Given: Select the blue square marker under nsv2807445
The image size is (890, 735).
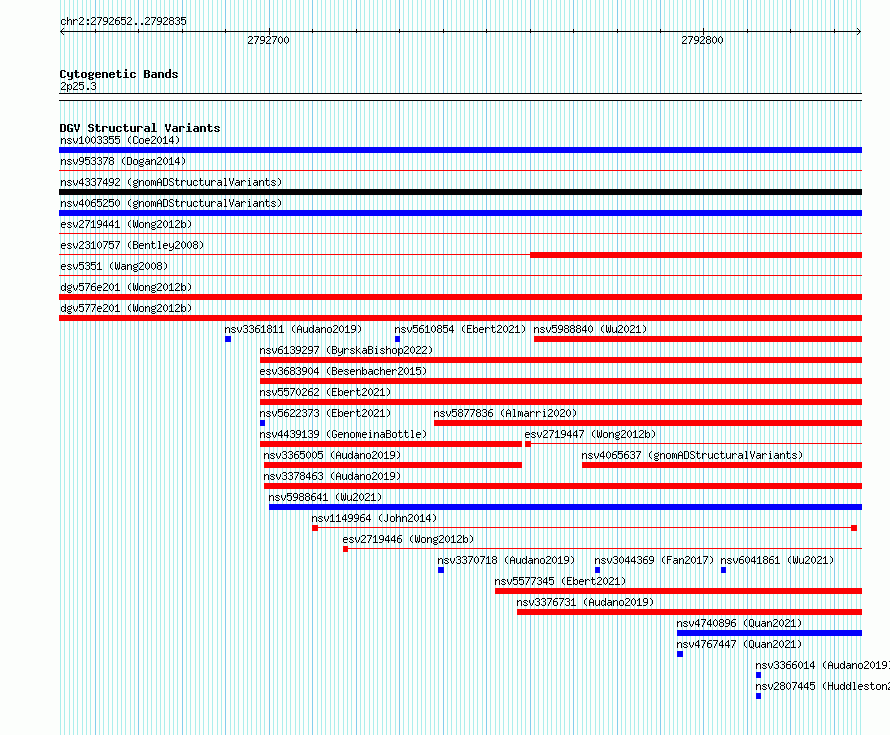Looking at the screenshot, I should 758,696.
